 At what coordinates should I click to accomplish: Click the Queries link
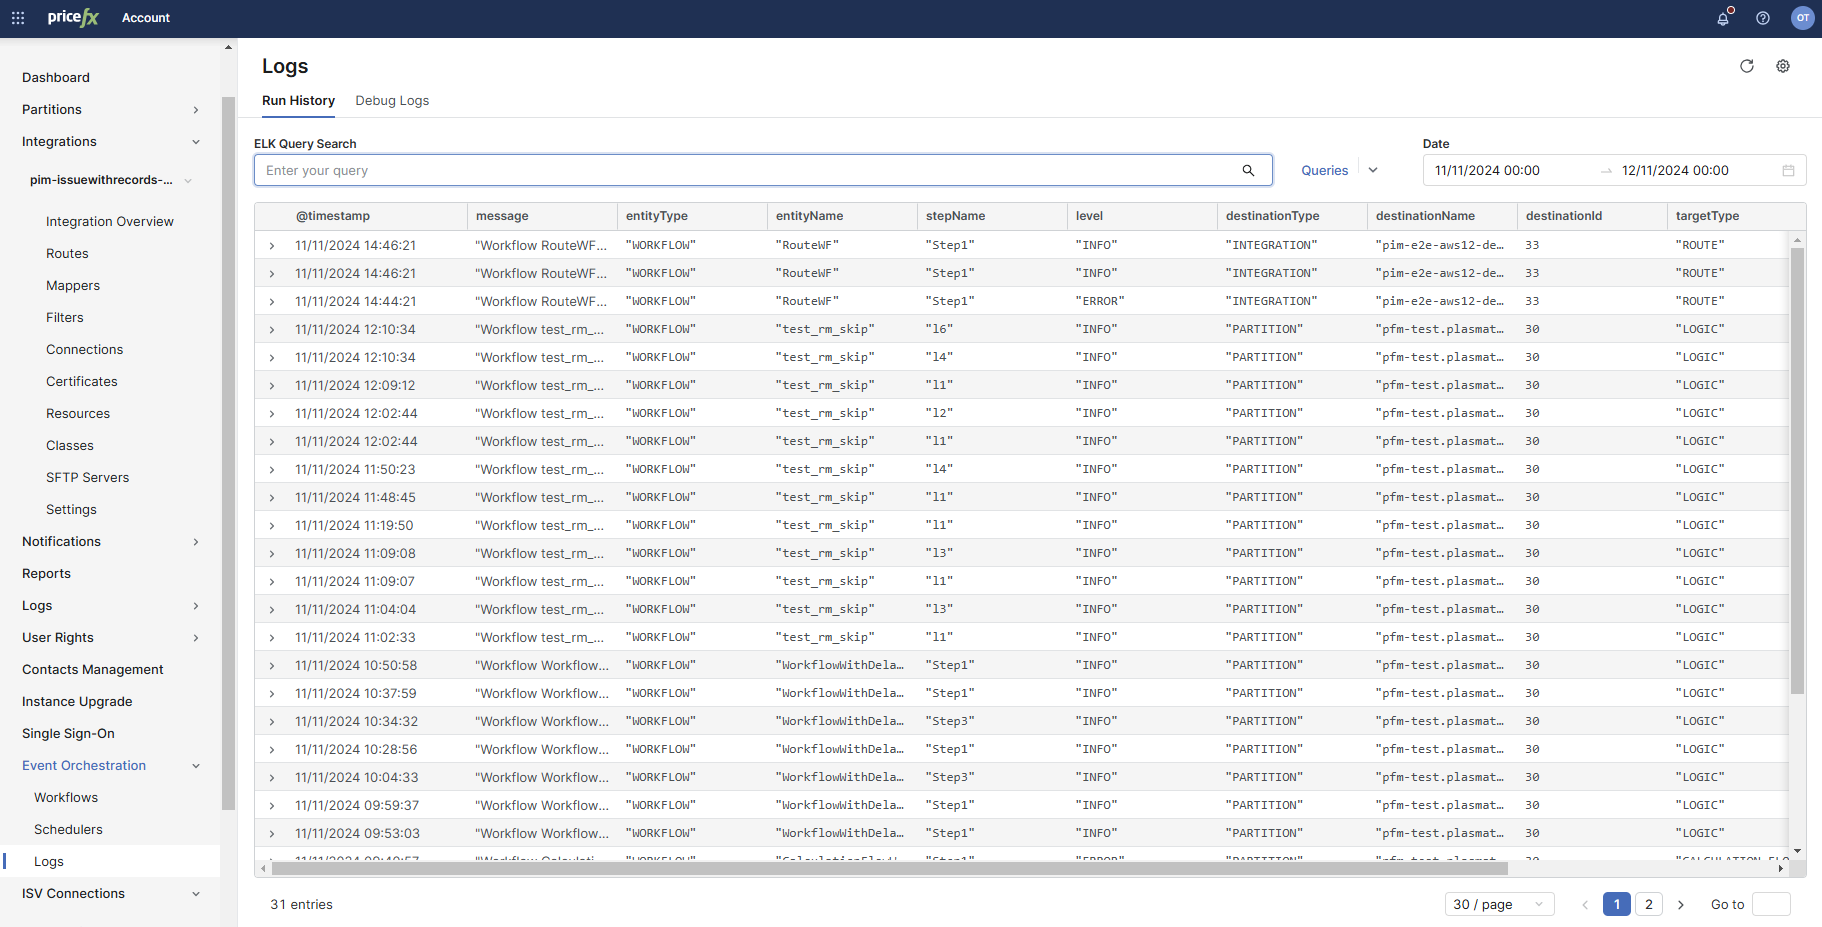pos(1324,171)
